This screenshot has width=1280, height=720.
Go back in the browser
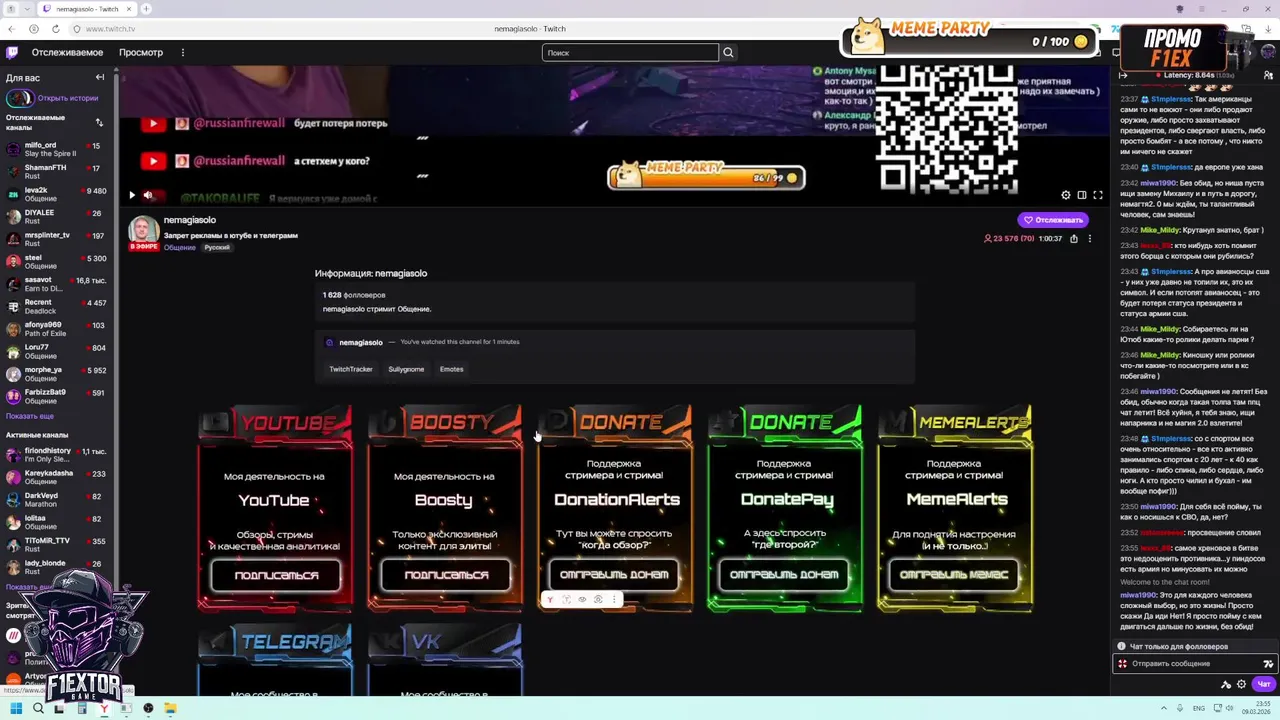[x=13, y=29]
